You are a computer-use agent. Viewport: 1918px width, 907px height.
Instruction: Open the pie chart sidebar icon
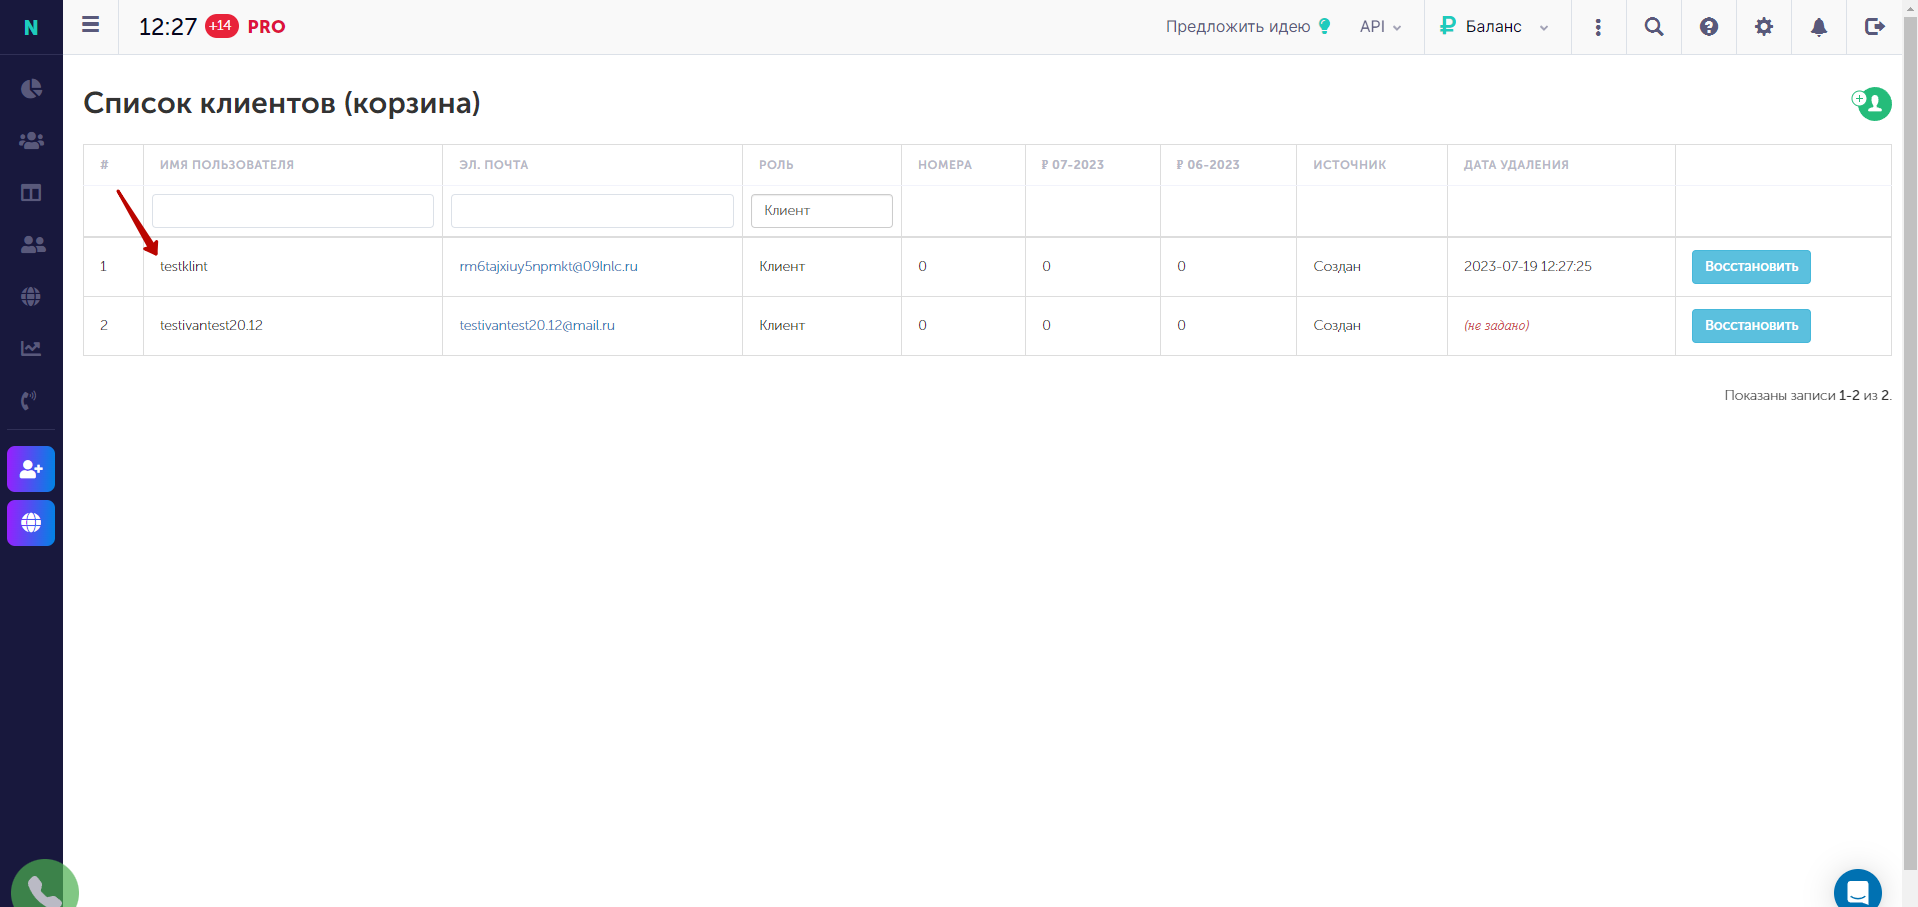pos(31,88)
